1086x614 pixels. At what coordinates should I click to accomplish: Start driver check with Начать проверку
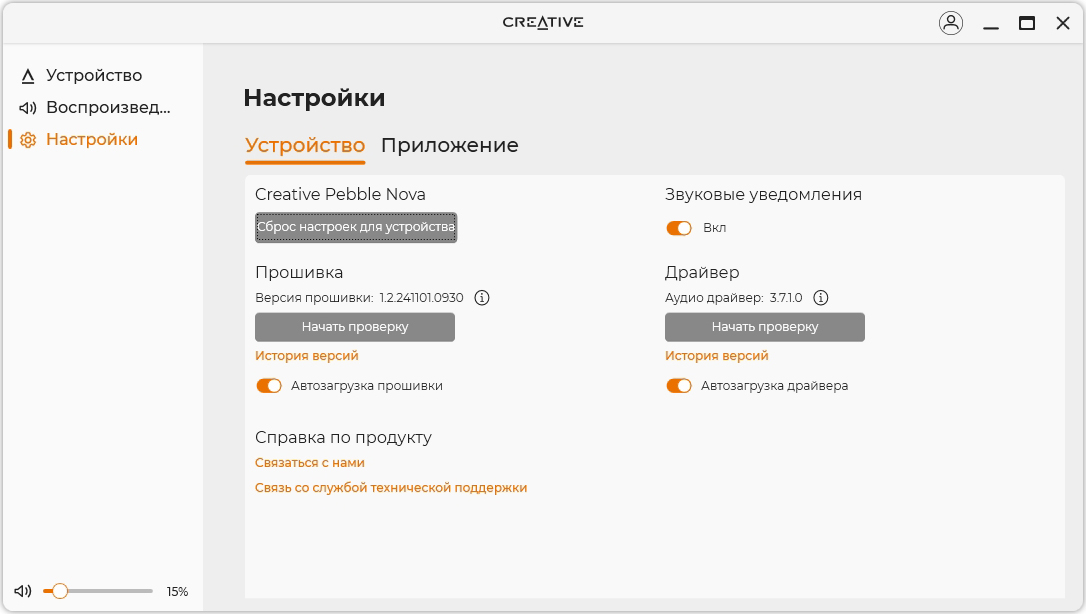(765, 327)
